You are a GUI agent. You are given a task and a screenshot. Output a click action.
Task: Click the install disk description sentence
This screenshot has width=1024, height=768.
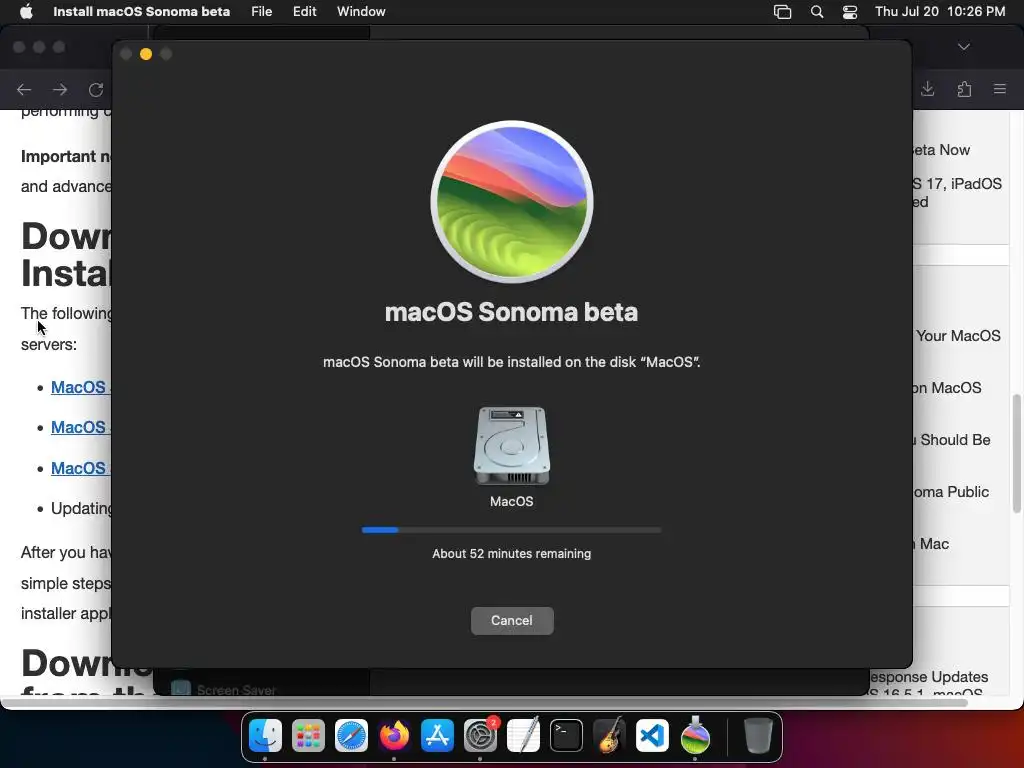[511, 362]
